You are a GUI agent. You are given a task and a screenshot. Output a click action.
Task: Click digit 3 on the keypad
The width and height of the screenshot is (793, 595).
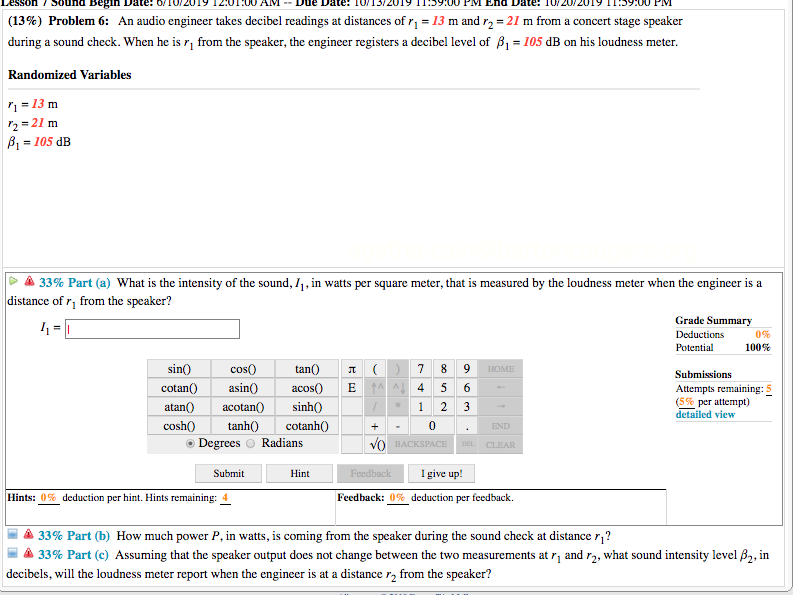coord(466,407)
